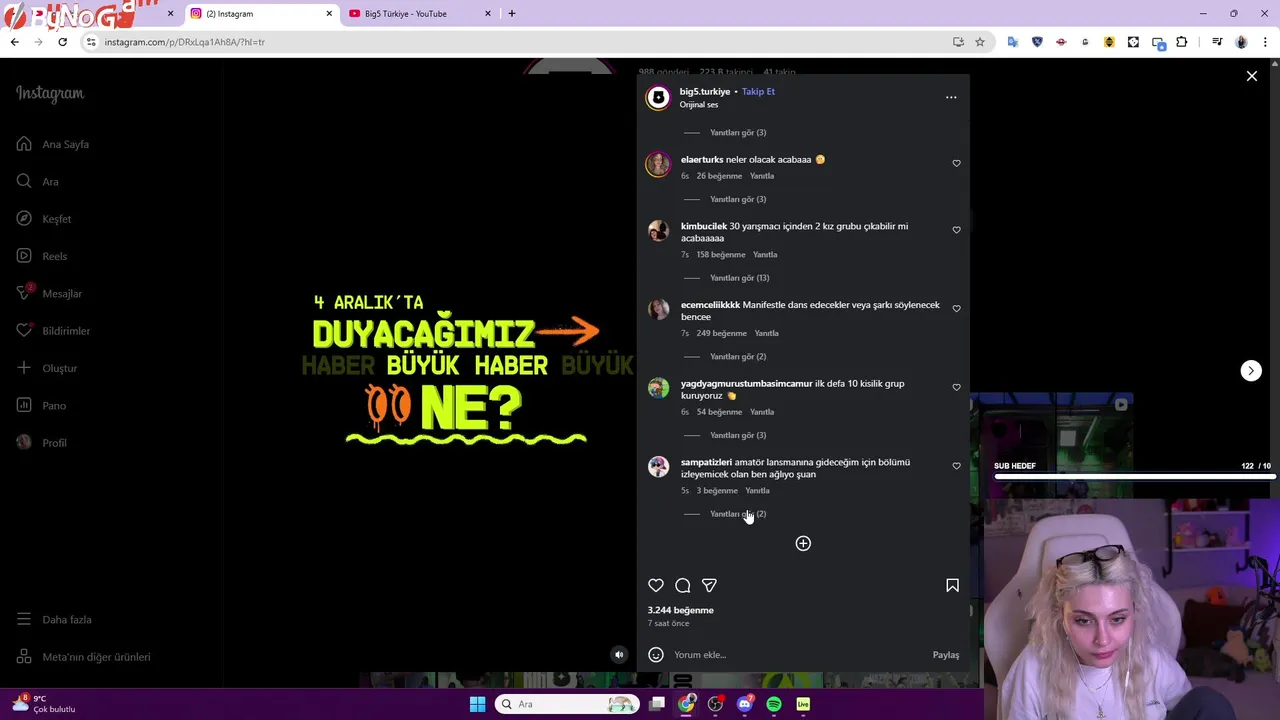Click the address bar URL
This screenshot has height=720, width=1280.
[x=185, y=42]
